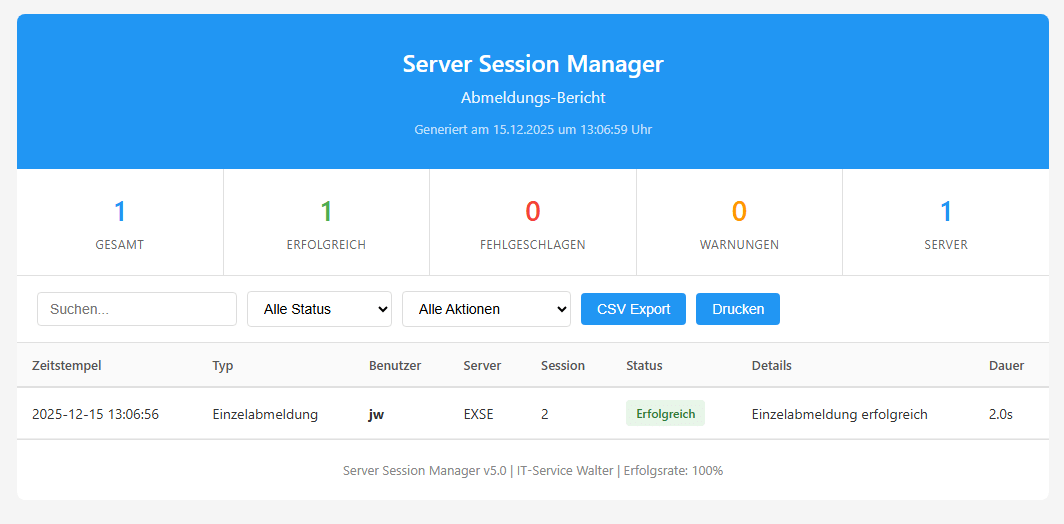Click the Erfolgreich count statistics card
The width and height of the screenshot is (1064, 524).
[326, 223]
